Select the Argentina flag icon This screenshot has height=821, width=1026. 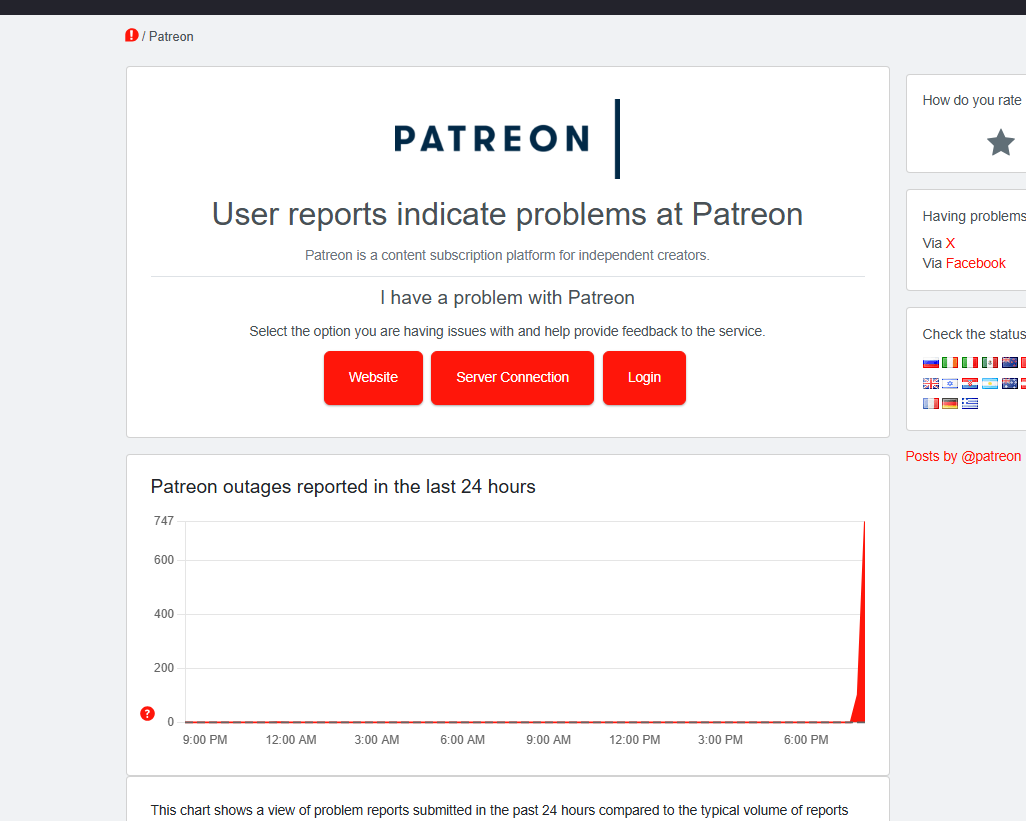[990, 383]
